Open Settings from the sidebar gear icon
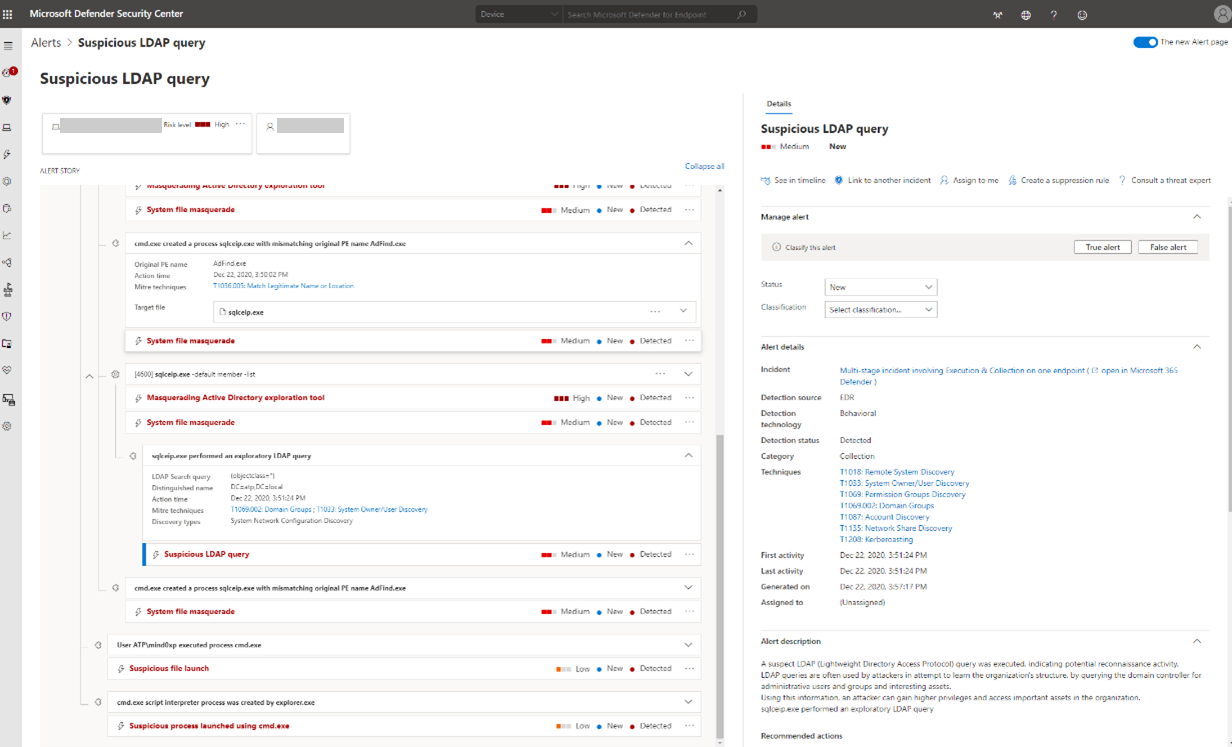This screenshot has height=747, width=1232. pos(8,426)
